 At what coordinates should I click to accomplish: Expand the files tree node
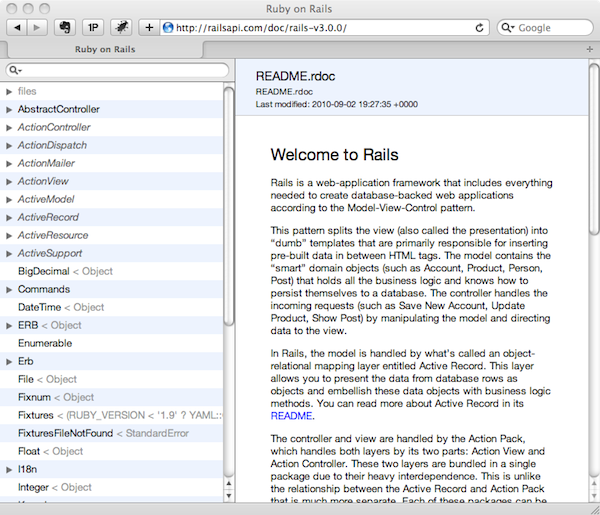9,91
